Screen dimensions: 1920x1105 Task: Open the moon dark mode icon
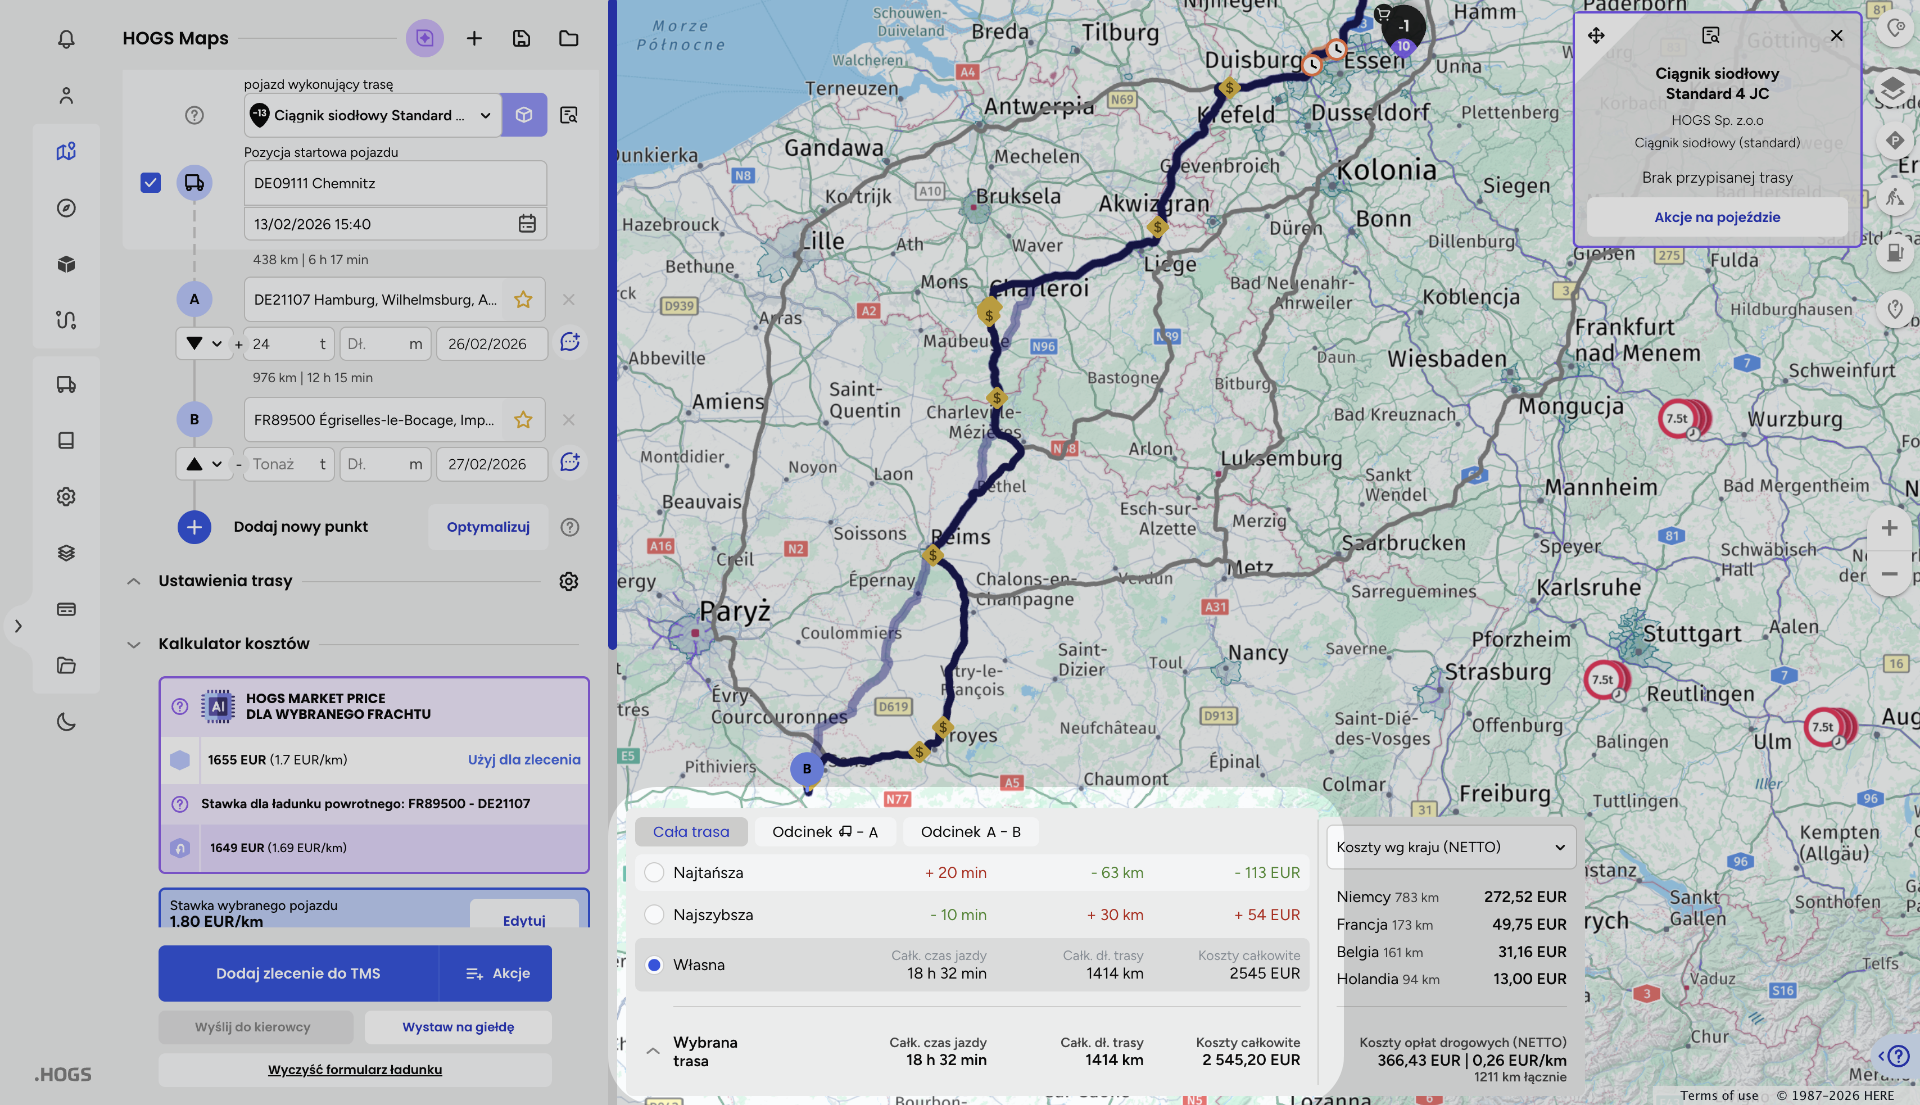click(66, 722)
